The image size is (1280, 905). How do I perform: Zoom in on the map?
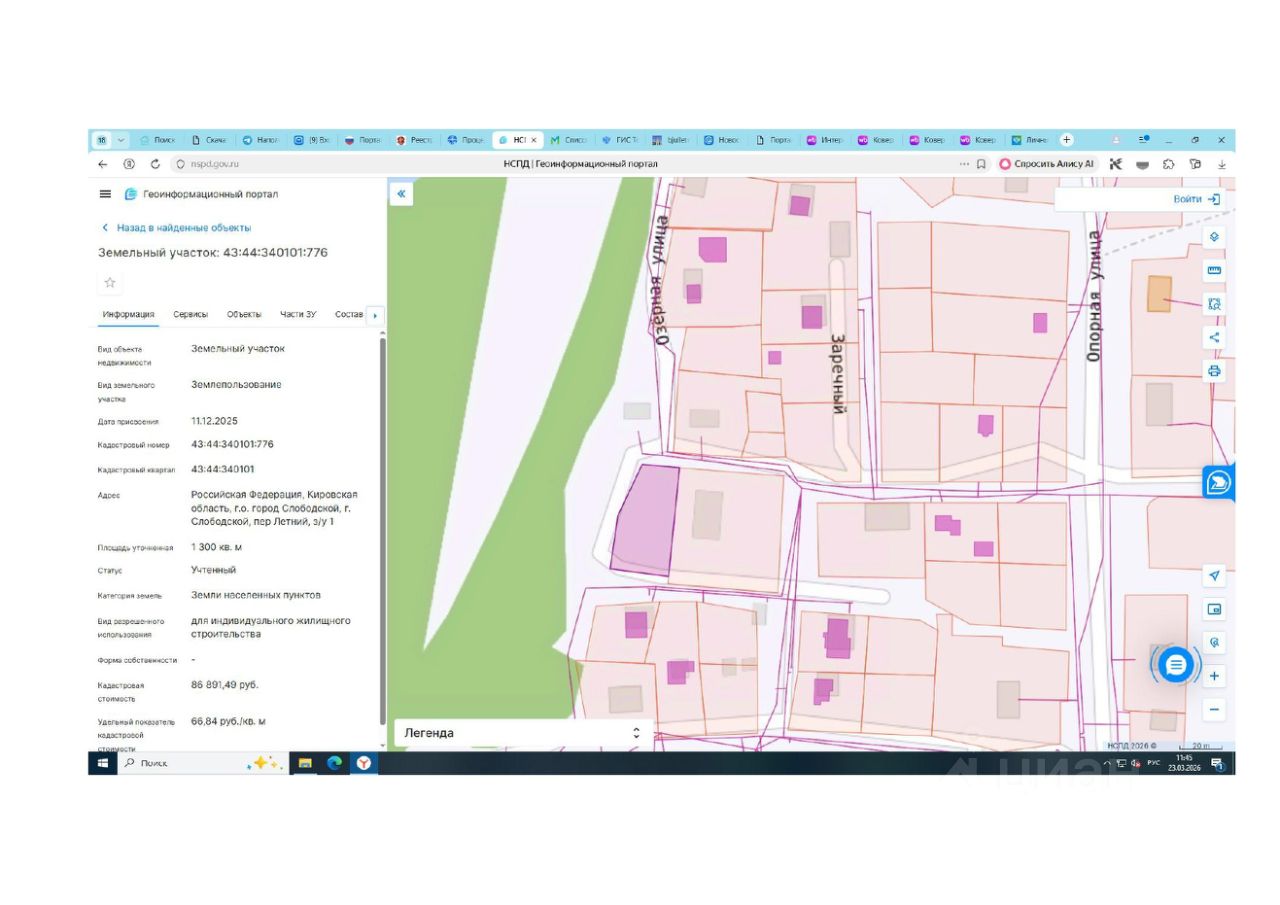tap(1215, 676)
